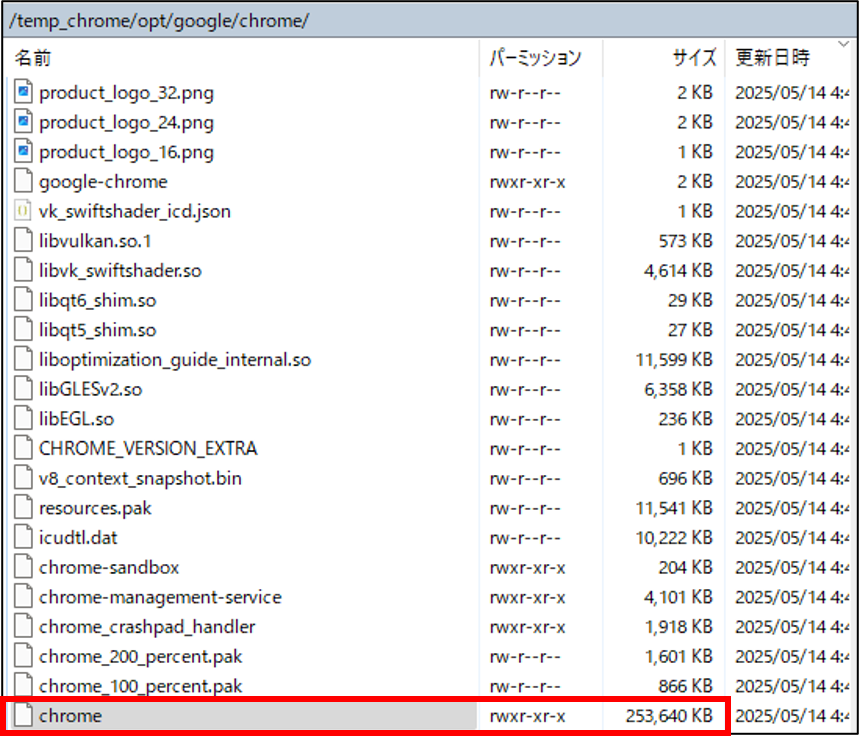
Task: Click the file icon next to resources.pak
Action: click(23, 508)
